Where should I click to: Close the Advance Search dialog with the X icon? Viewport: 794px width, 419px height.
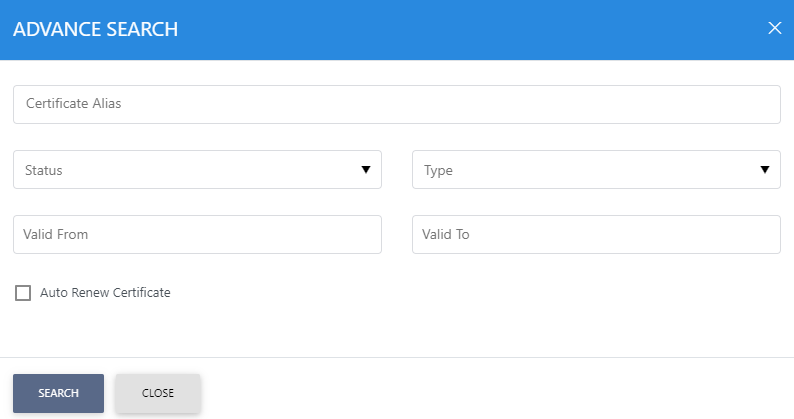(x=774, y=28)
